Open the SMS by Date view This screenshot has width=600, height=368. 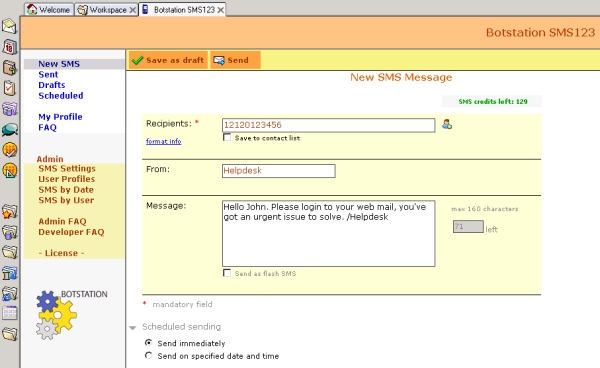point(66,190)
